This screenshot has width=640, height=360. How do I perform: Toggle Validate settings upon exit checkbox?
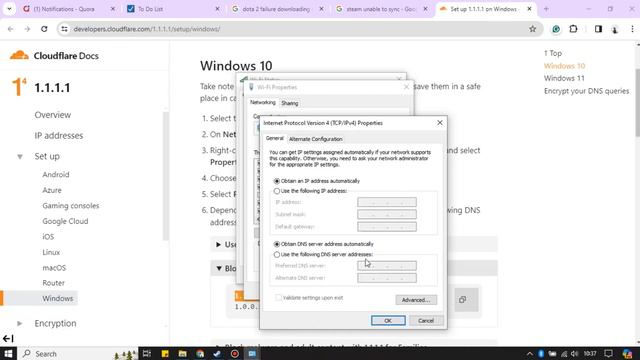pos(278,298)
